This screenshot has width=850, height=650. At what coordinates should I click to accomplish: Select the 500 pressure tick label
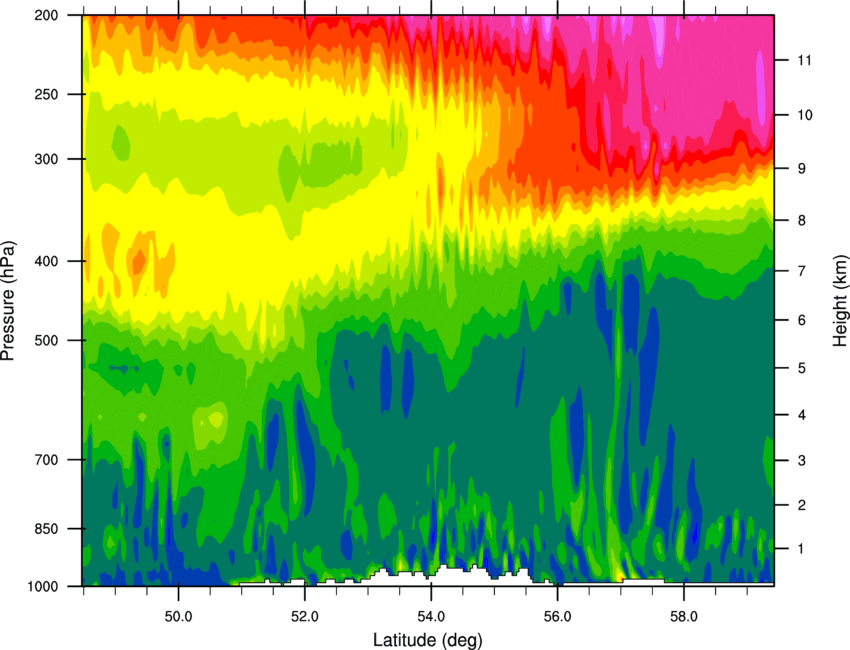tap(46, 340)
